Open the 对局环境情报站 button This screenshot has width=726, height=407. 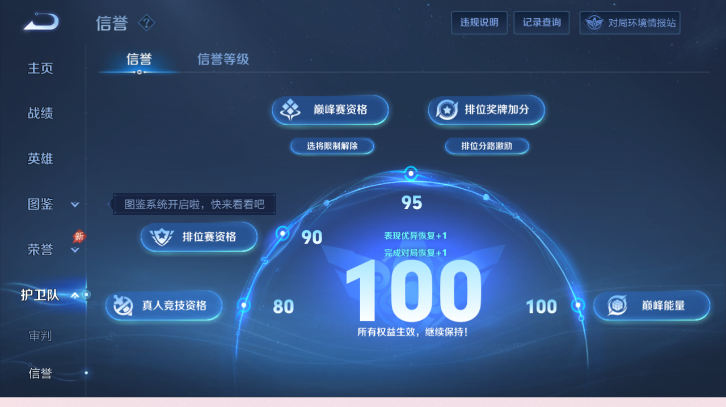click(x=630, y=23)
